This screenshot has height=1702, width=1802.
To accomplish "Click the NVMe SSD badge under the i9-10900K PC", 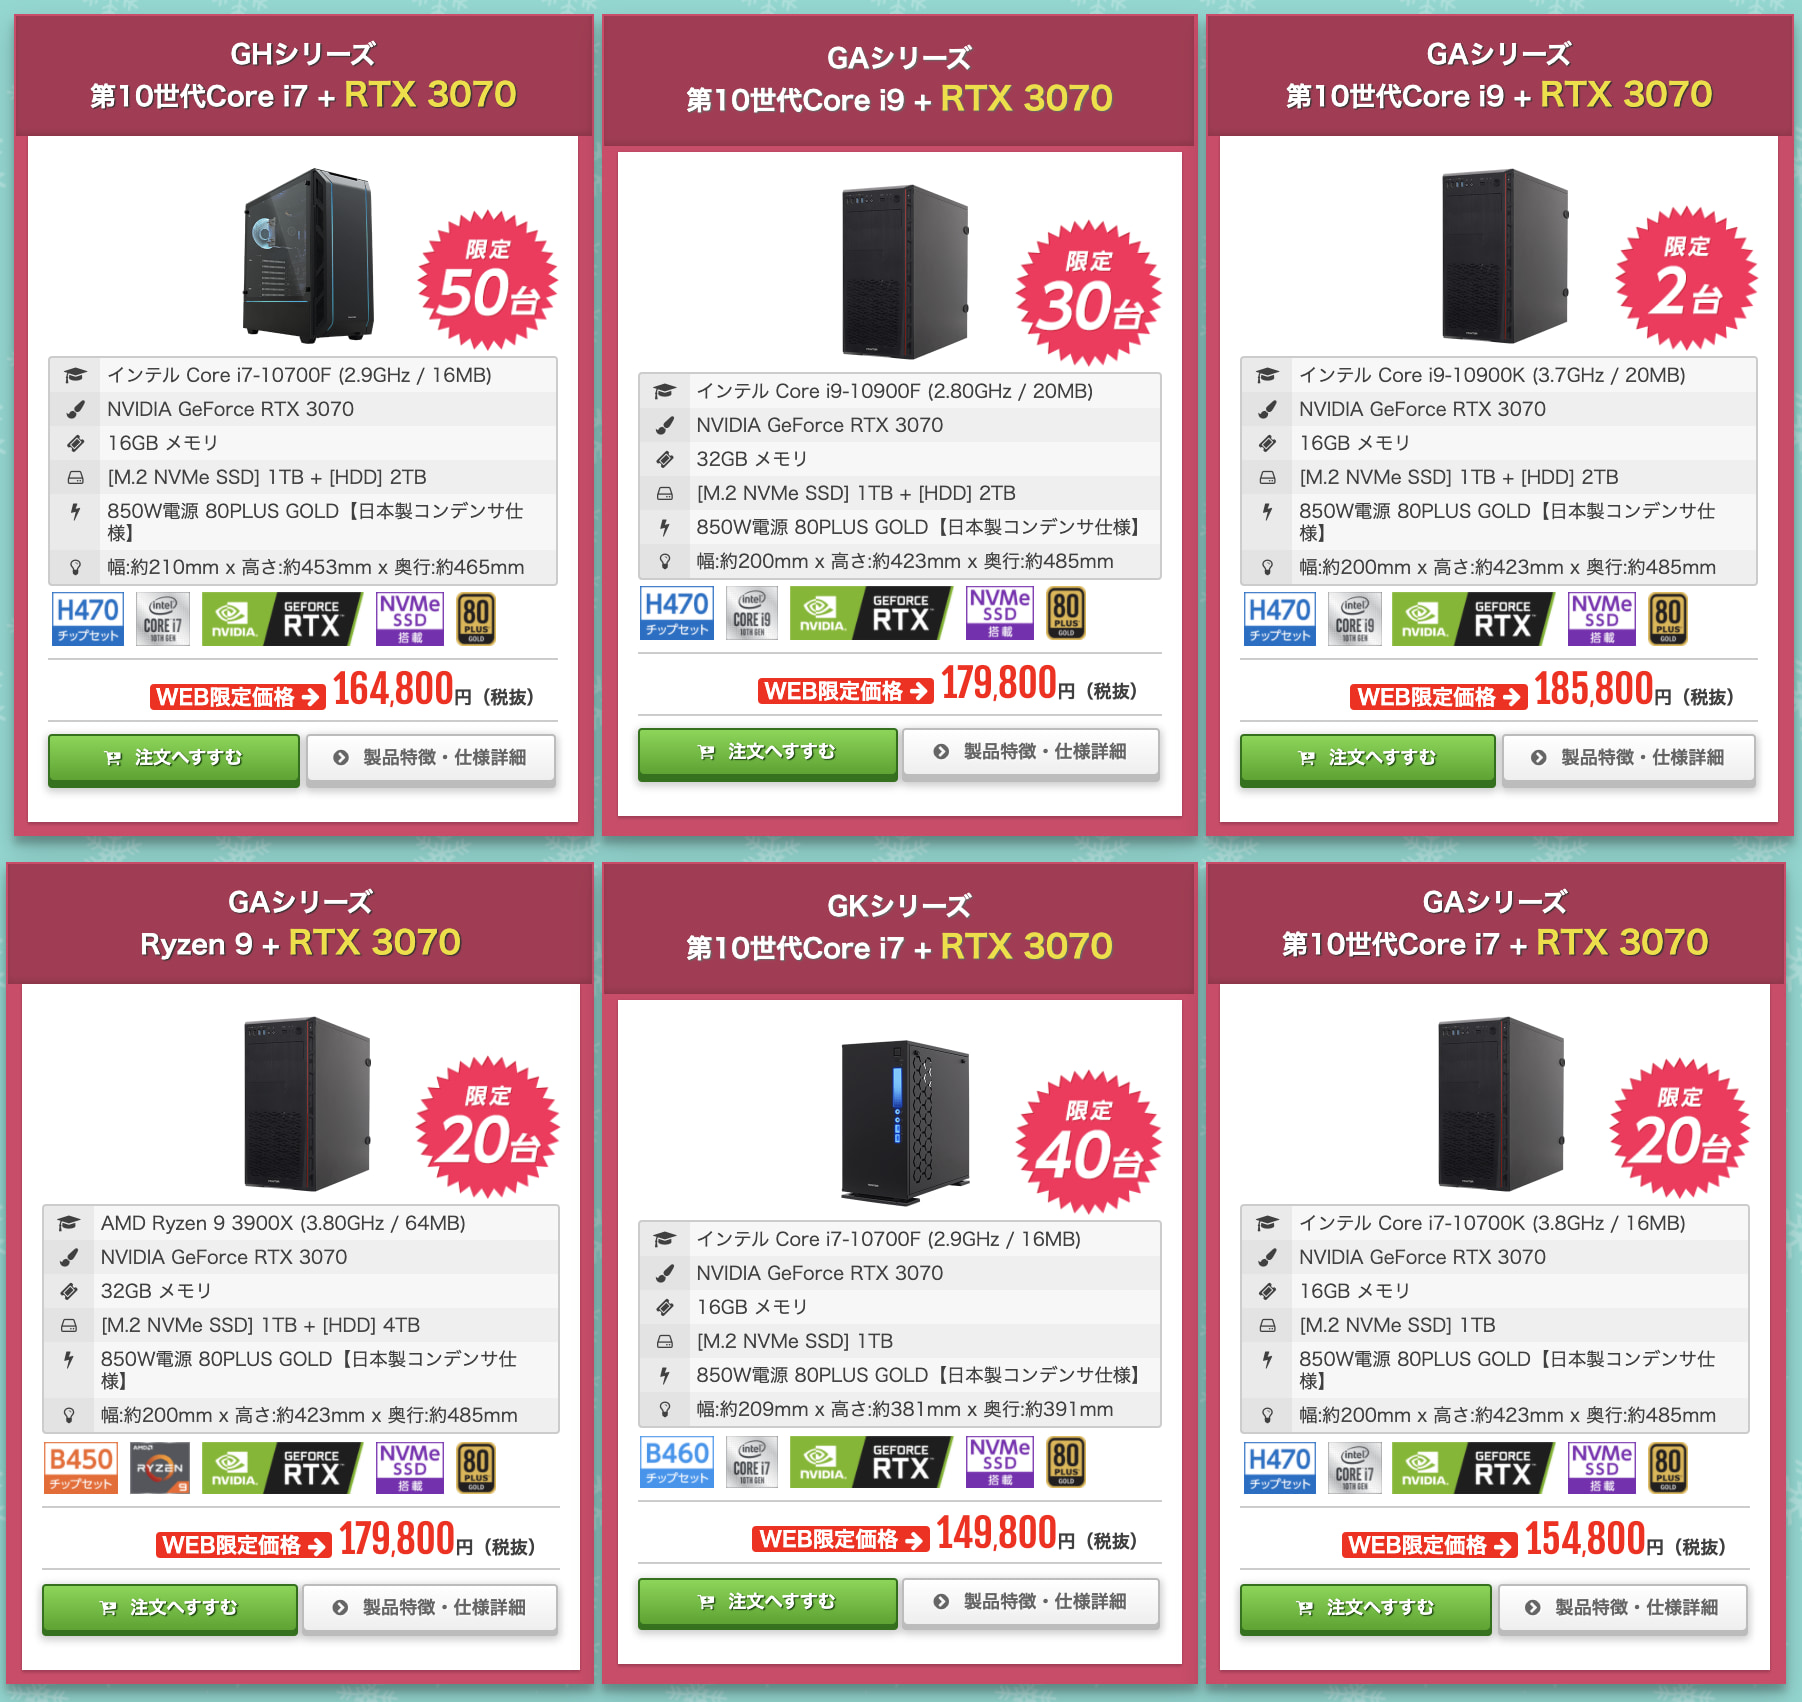I will tap(1602, 619).
